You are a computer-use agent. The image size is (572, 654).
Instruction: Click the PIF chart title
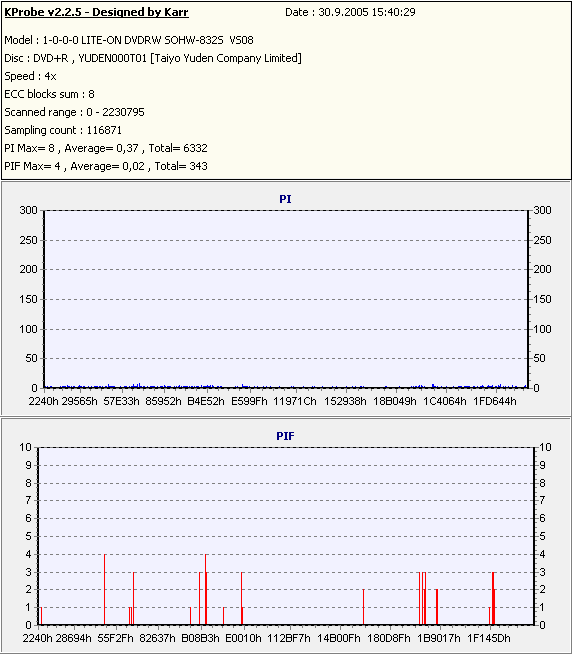(x=285, y=436)
